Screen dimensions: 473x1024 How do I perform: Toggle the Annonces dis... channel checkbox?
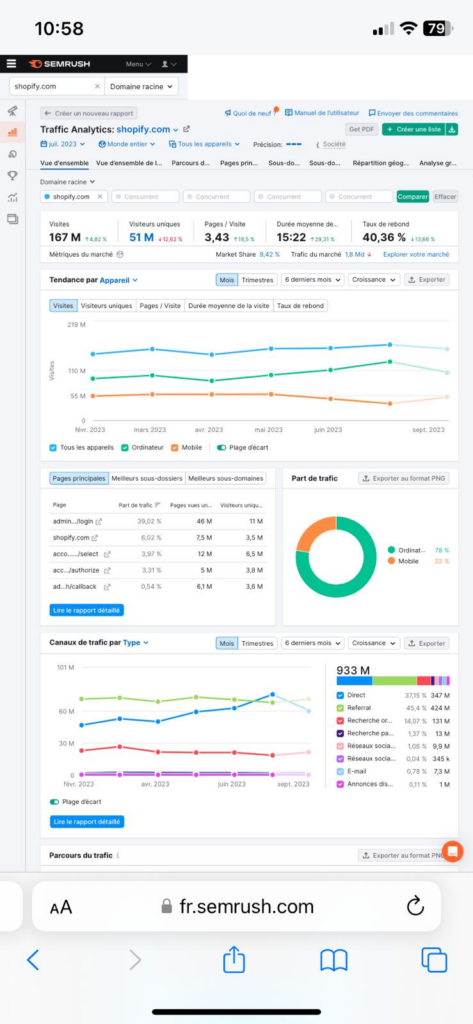coord(340,784)
